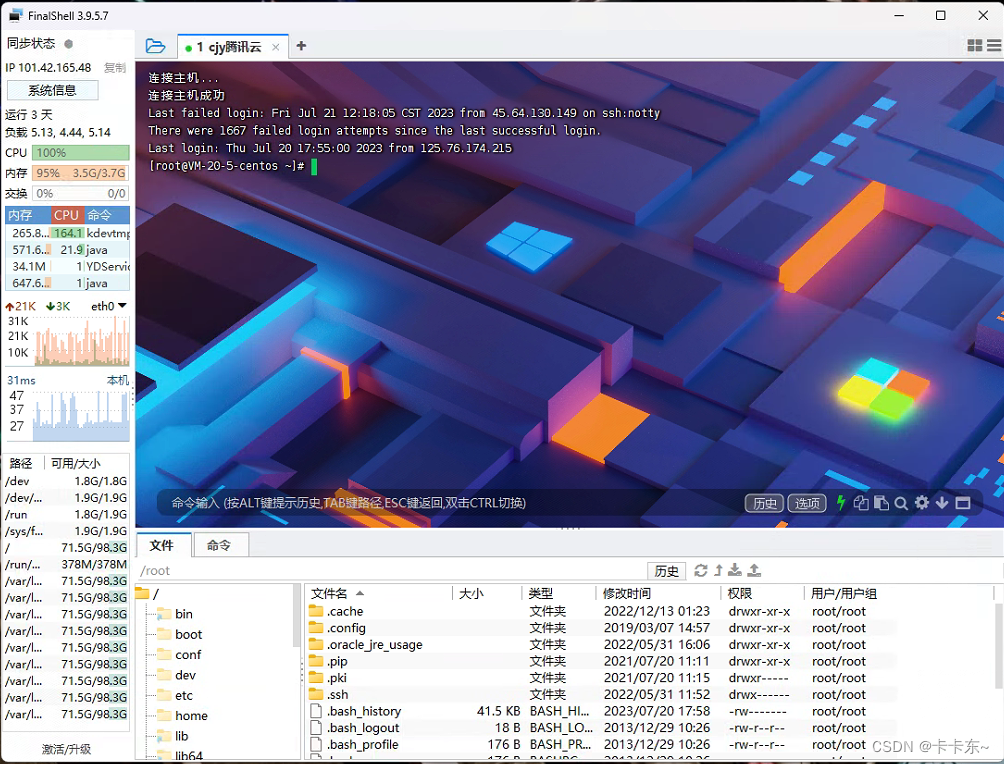Click the green lightning quick command icon
The height and width of the screenshot is (764, 1004).
(841, 503)
